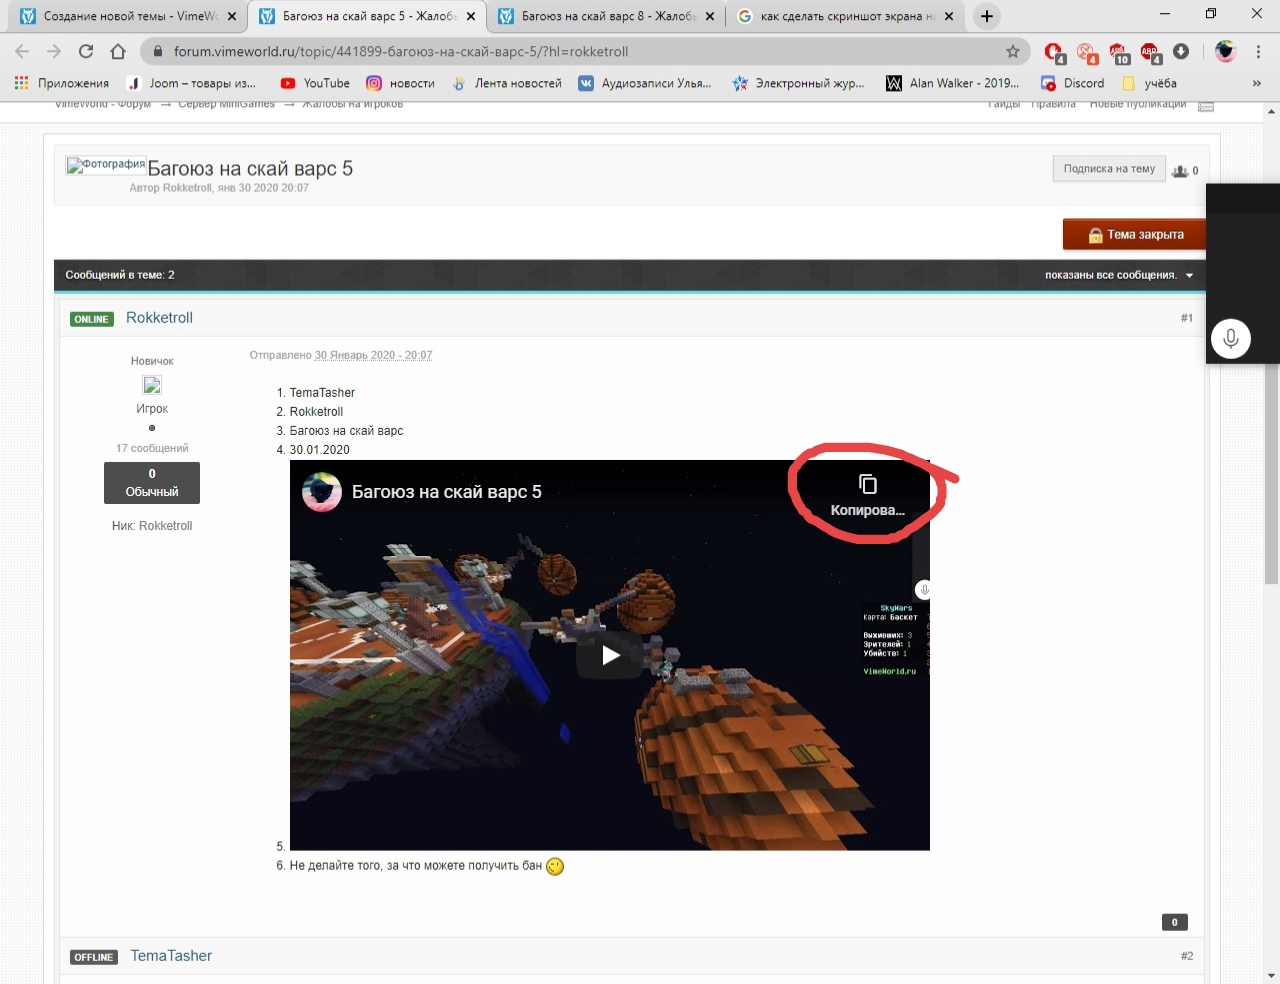Go back to the previous page

[22, 52]
